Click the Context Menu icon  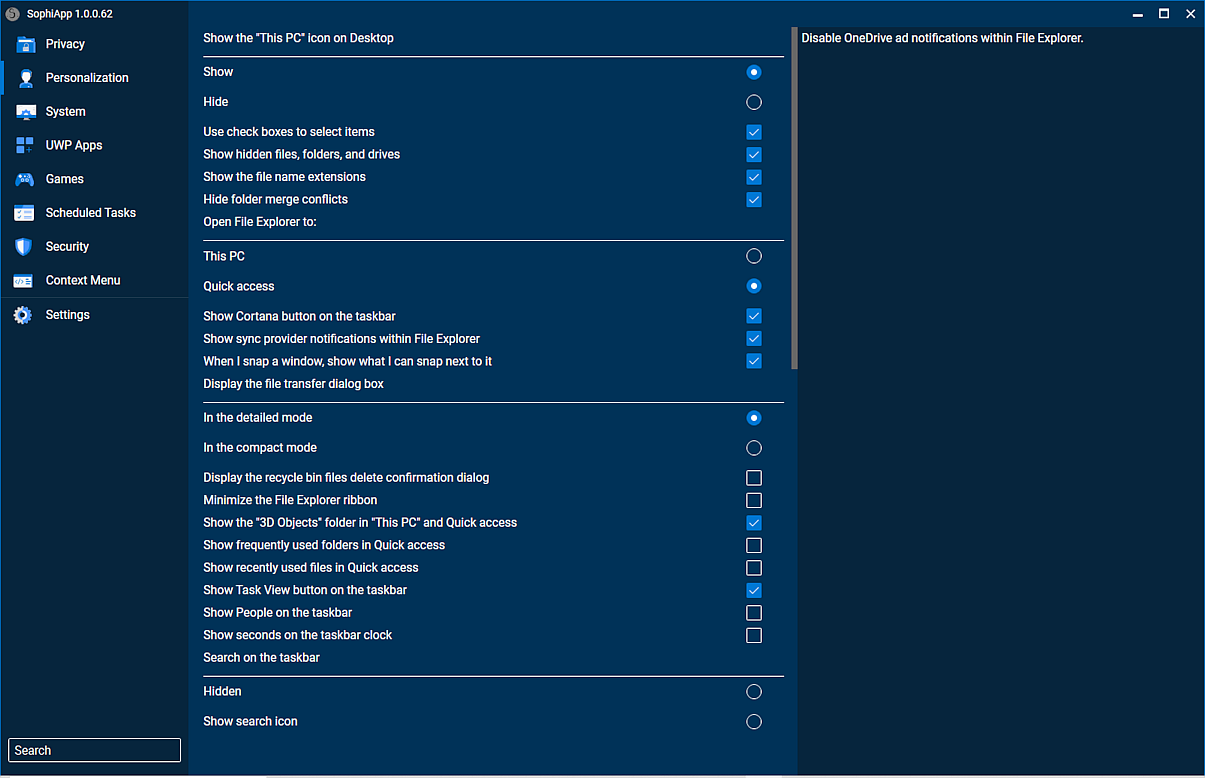pos(24,281)
